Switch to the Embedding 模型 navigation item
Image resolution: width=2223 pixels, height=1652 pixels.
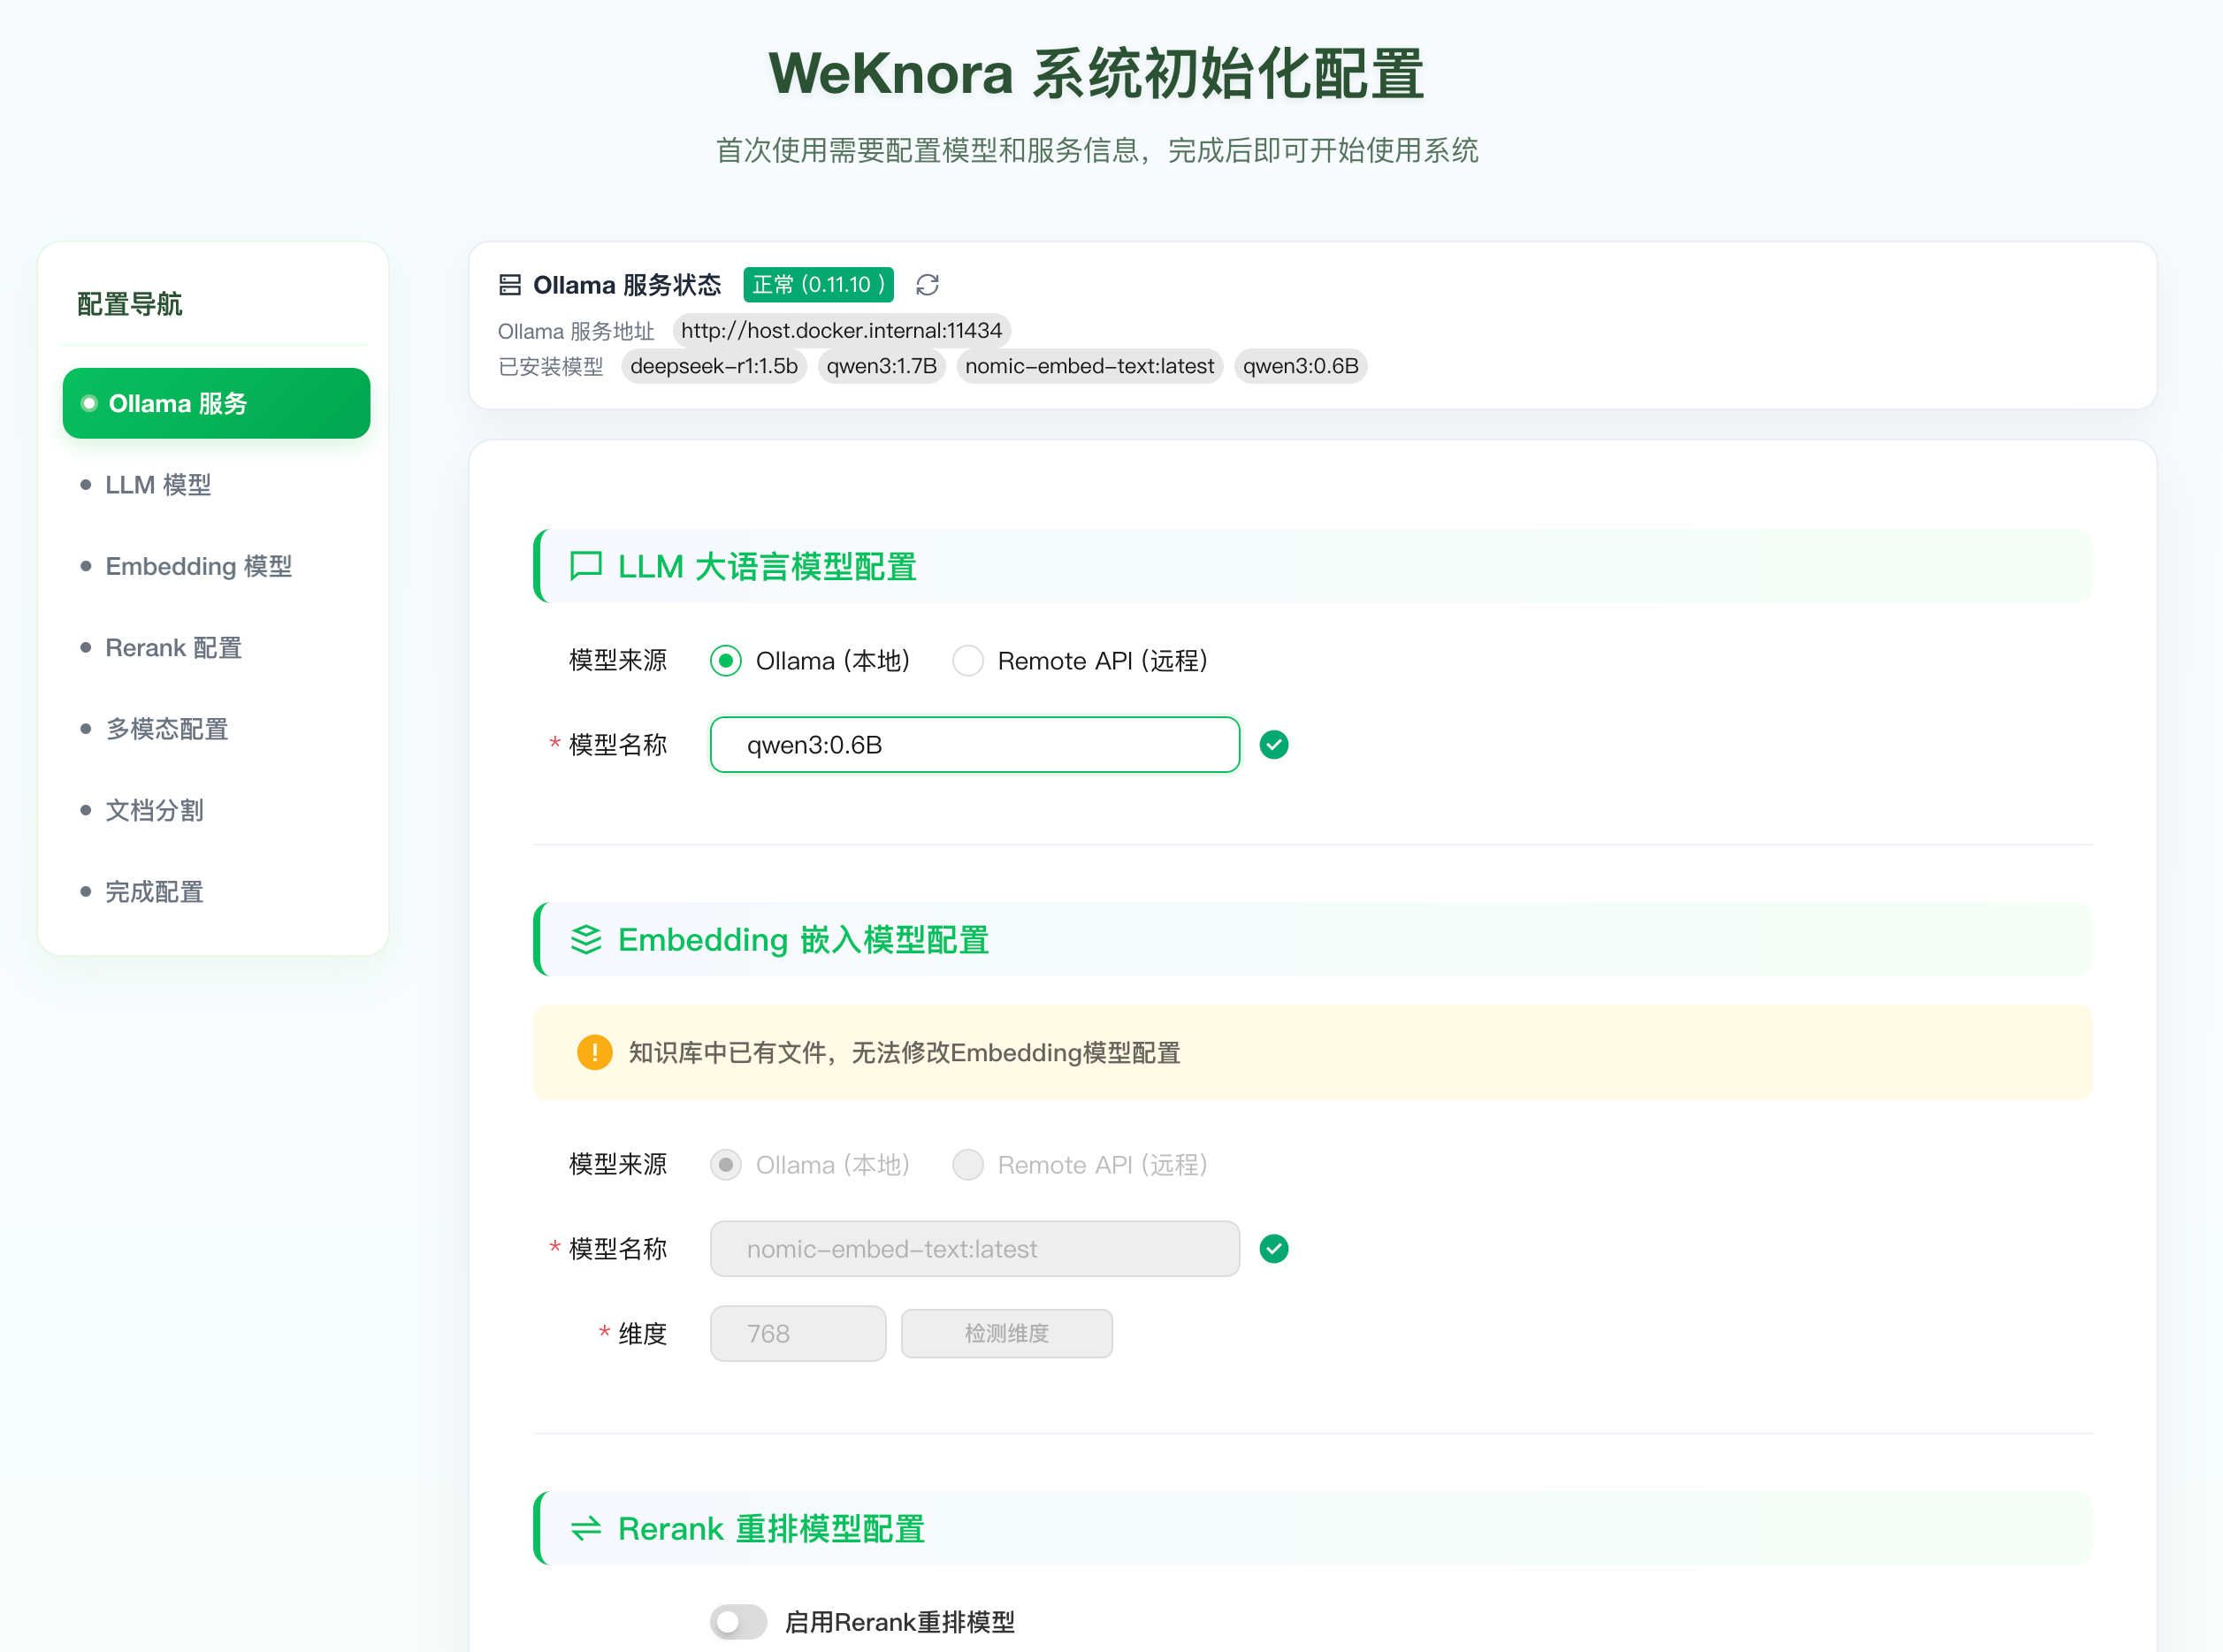coord(198,566)
